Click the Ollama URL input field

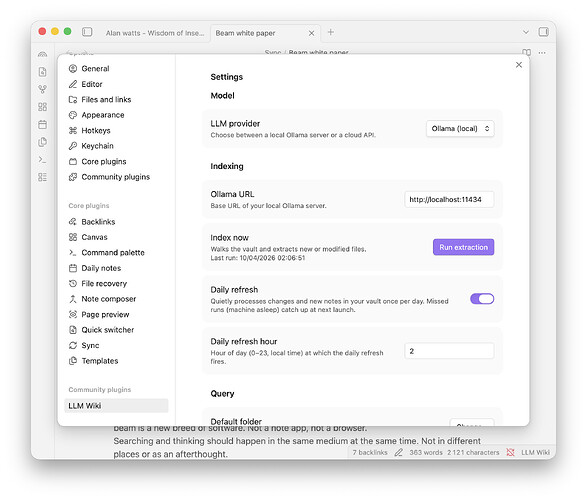pos(449,200)
